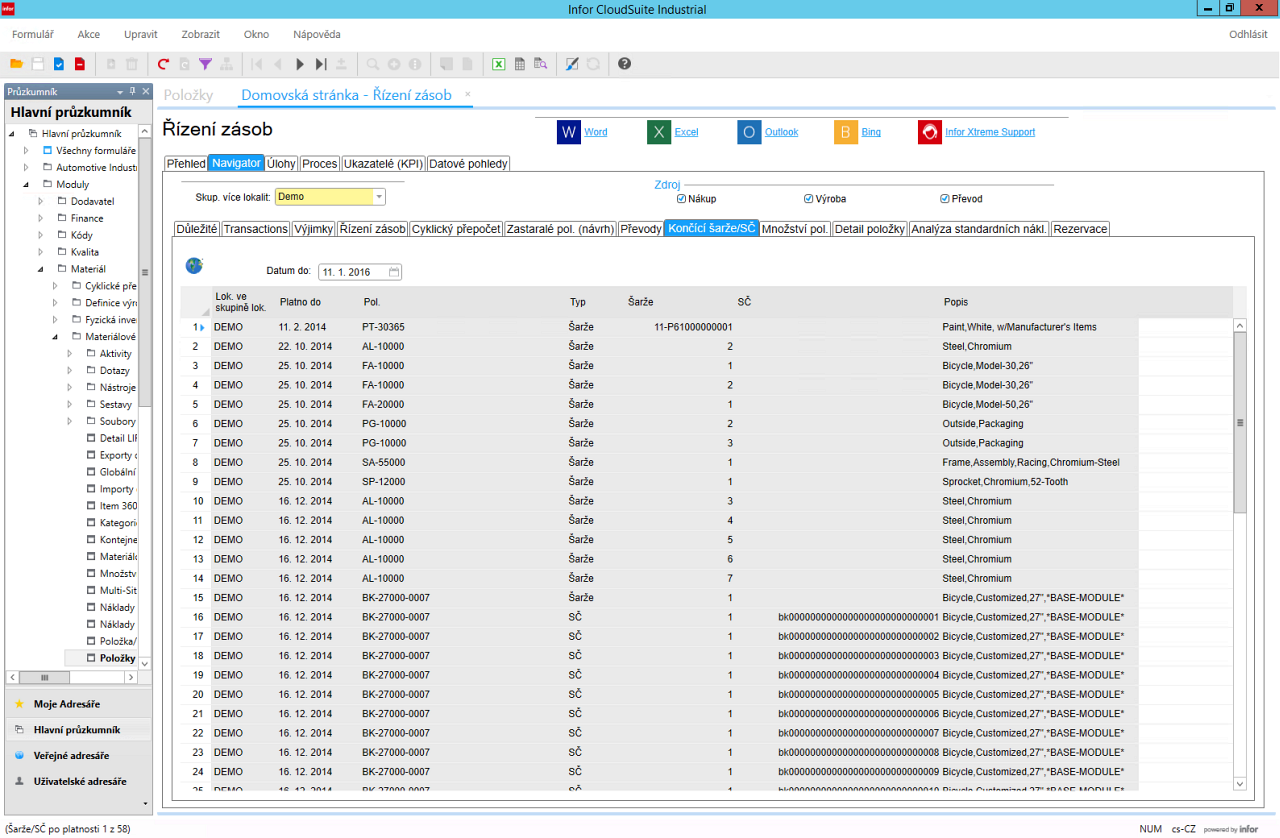Close the Domovská stránka tab
This screenshot has height=838, width=1280.
[467, 94]
